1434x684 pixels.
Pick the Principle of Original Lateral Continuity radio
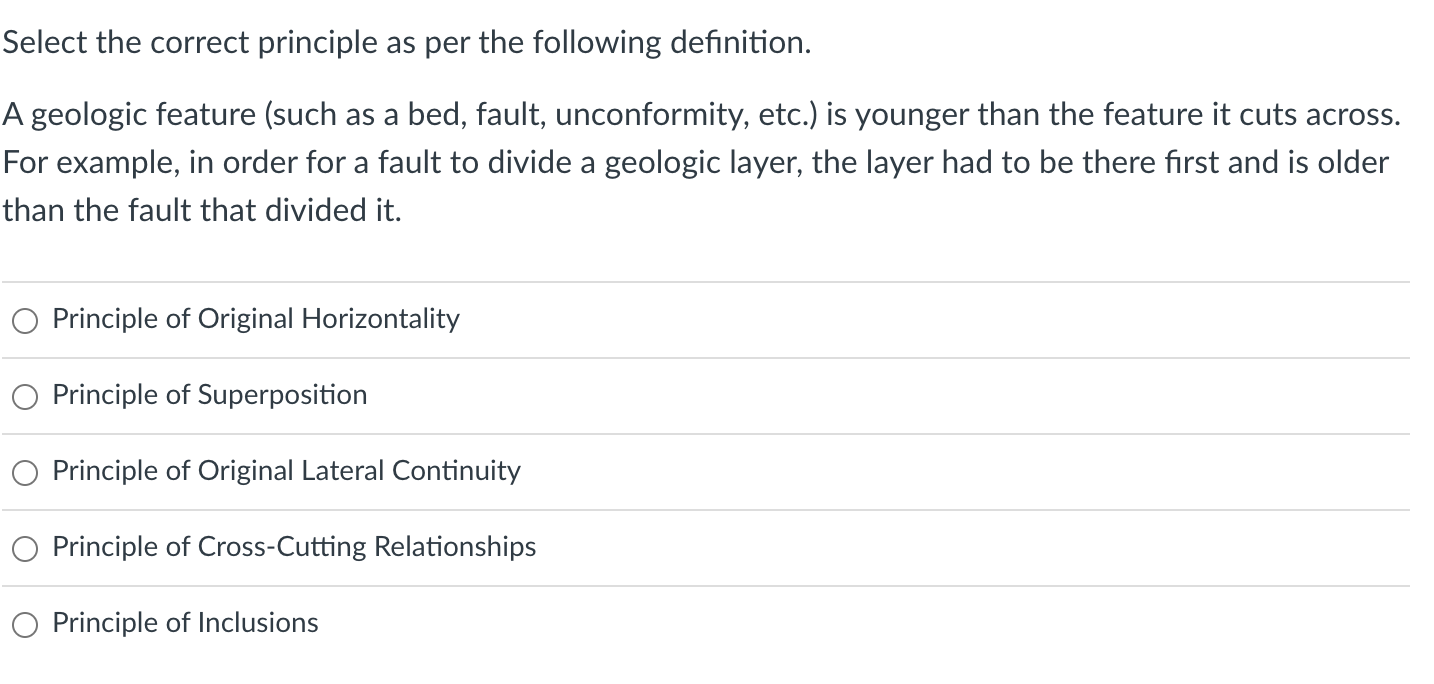(25, 472)
